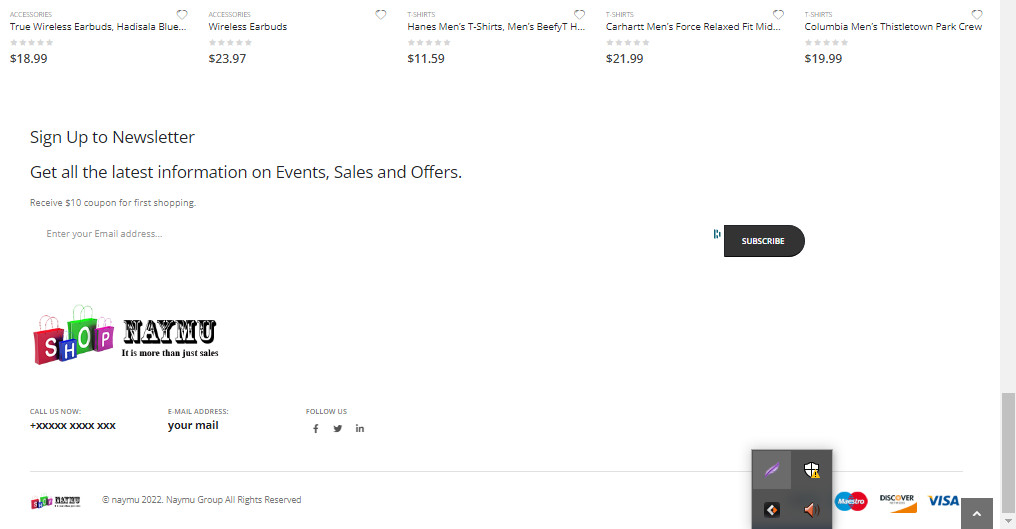This screenshot has width=1016, height=529.
Task: Click the $21.99 price
Action: pos(625,58)
